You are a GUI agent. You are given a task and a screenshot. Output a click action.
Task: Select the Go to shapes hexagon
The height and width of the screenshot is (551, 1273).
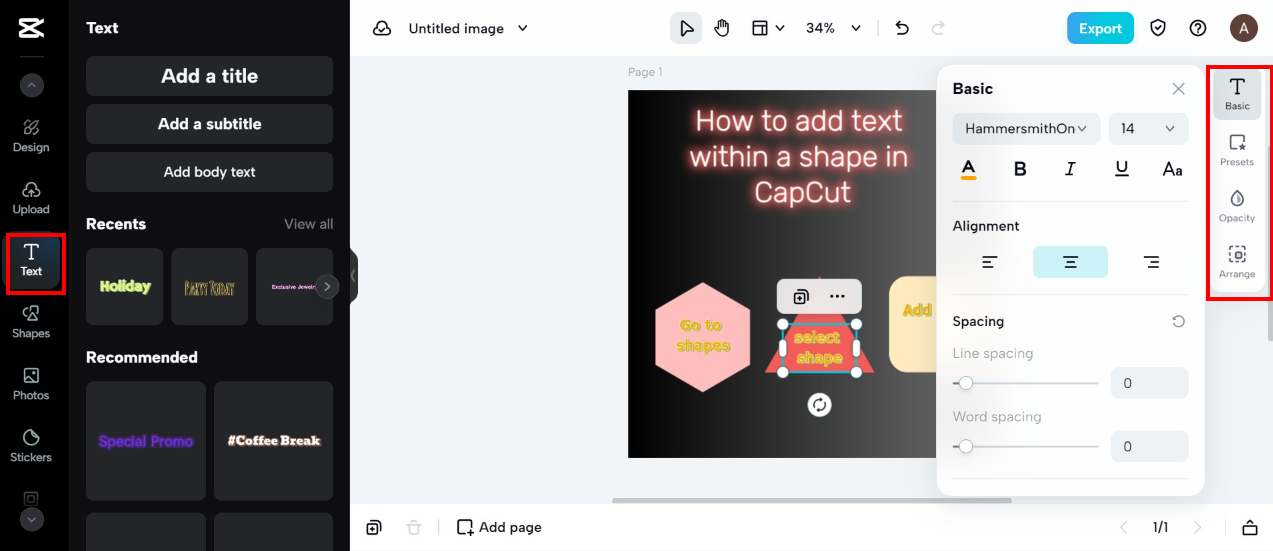point(703,337)
